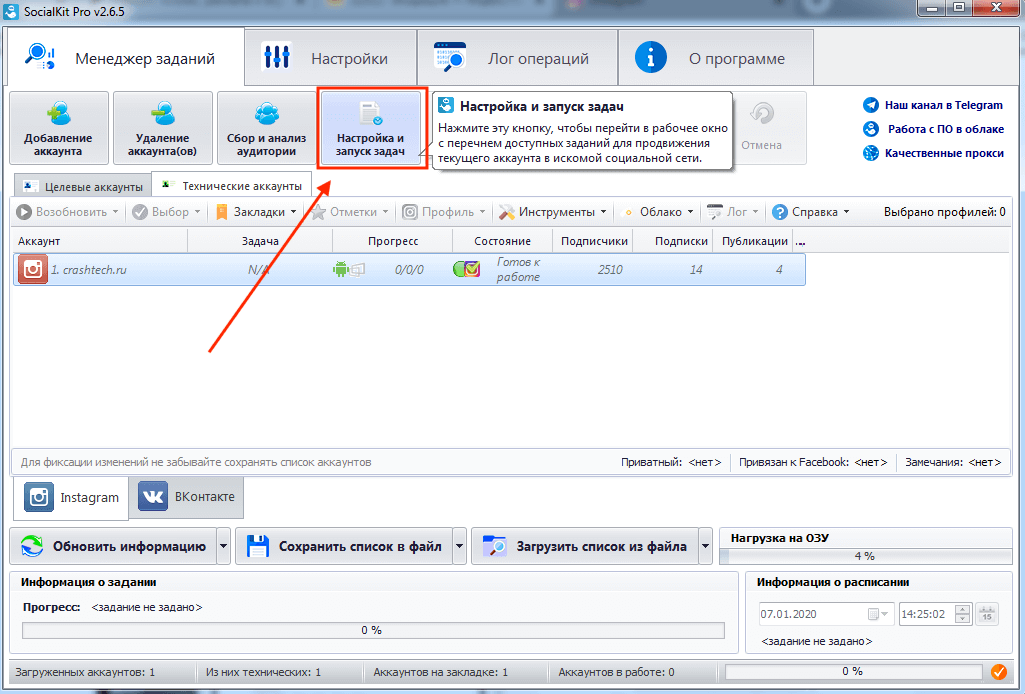
Task: Expand the Загрузить список dropdown arrow
Action: (705, 546)
